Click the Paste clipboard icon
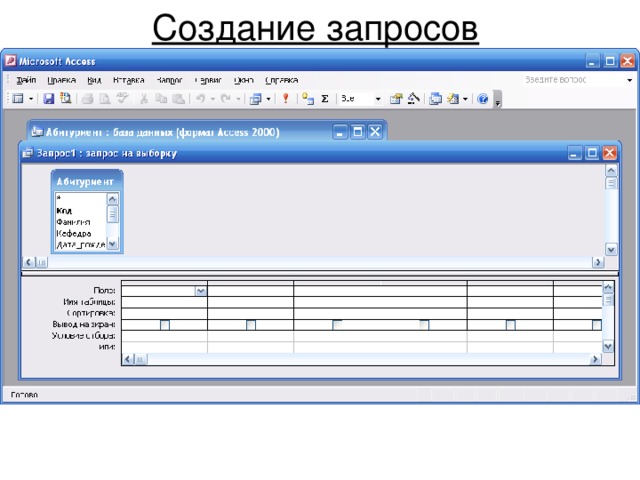The image size is (640, 480). [x=178, y=98]
